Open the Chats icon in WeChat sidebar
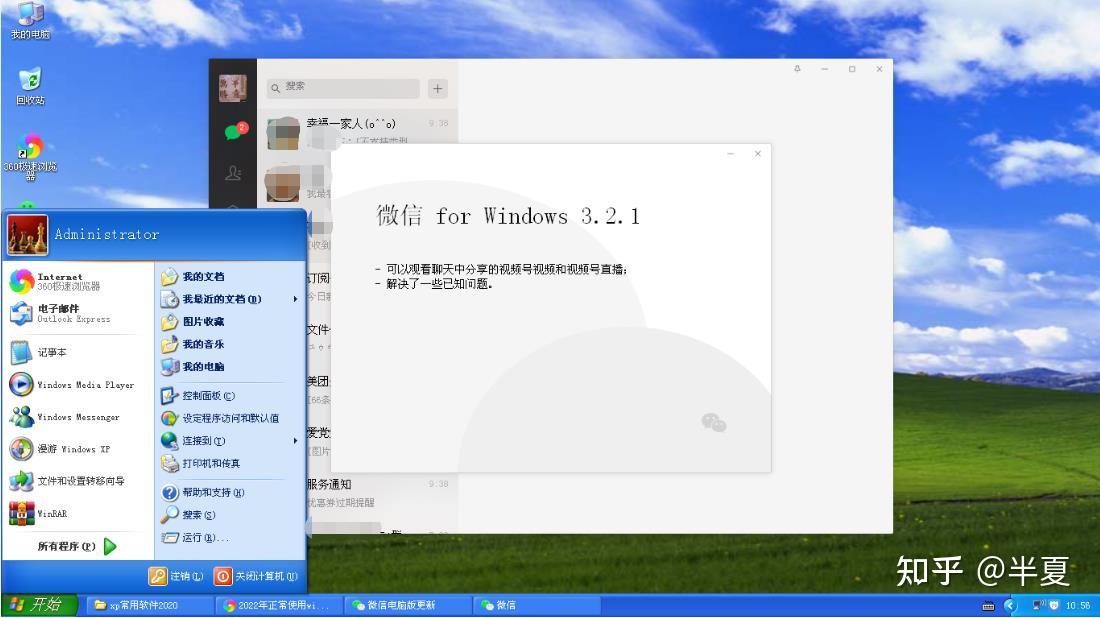 pos(233,130)
